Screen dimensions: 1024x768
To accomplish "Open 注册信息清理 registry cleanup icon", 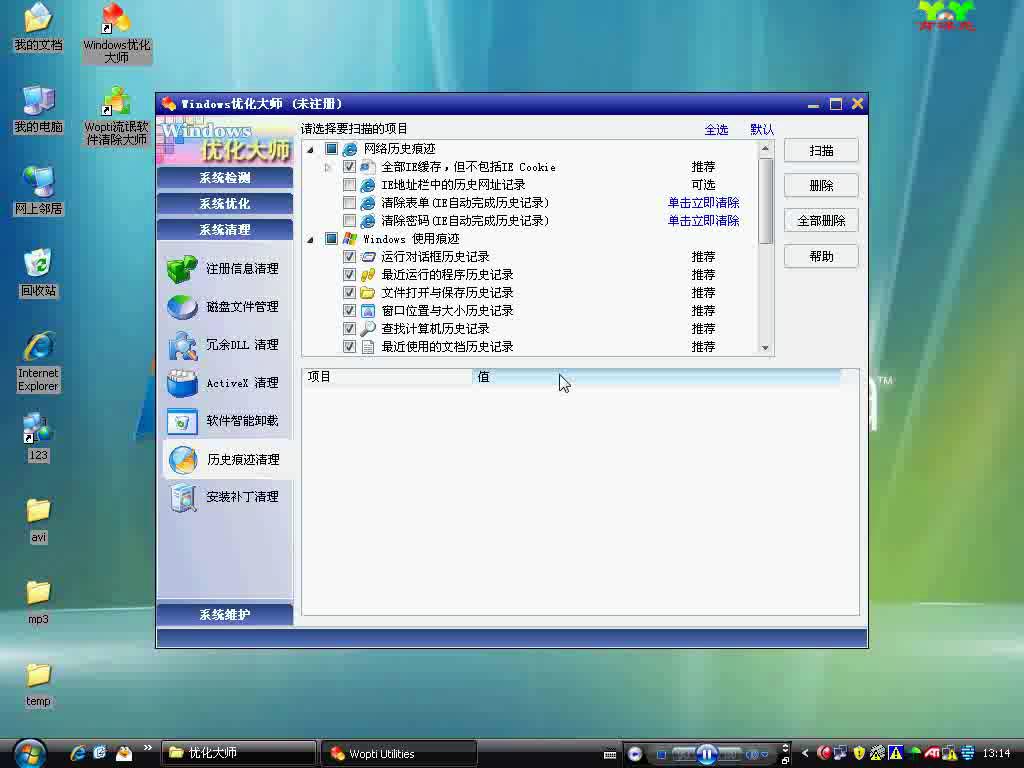I will (182, 268).
